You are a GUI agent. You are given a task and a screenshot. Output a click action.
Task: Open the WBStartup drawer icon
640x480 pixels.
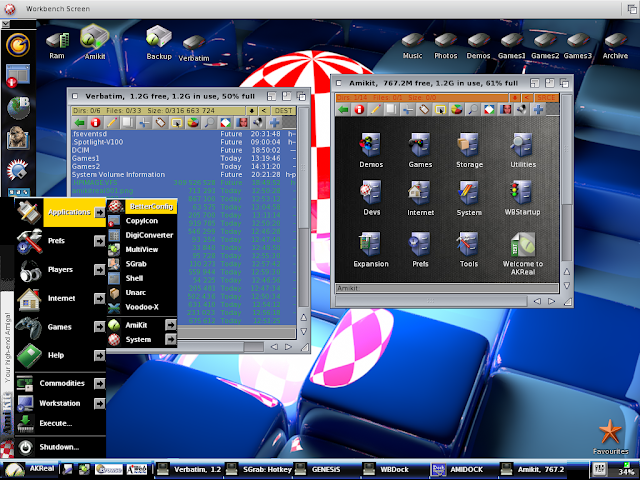(522, 198)
